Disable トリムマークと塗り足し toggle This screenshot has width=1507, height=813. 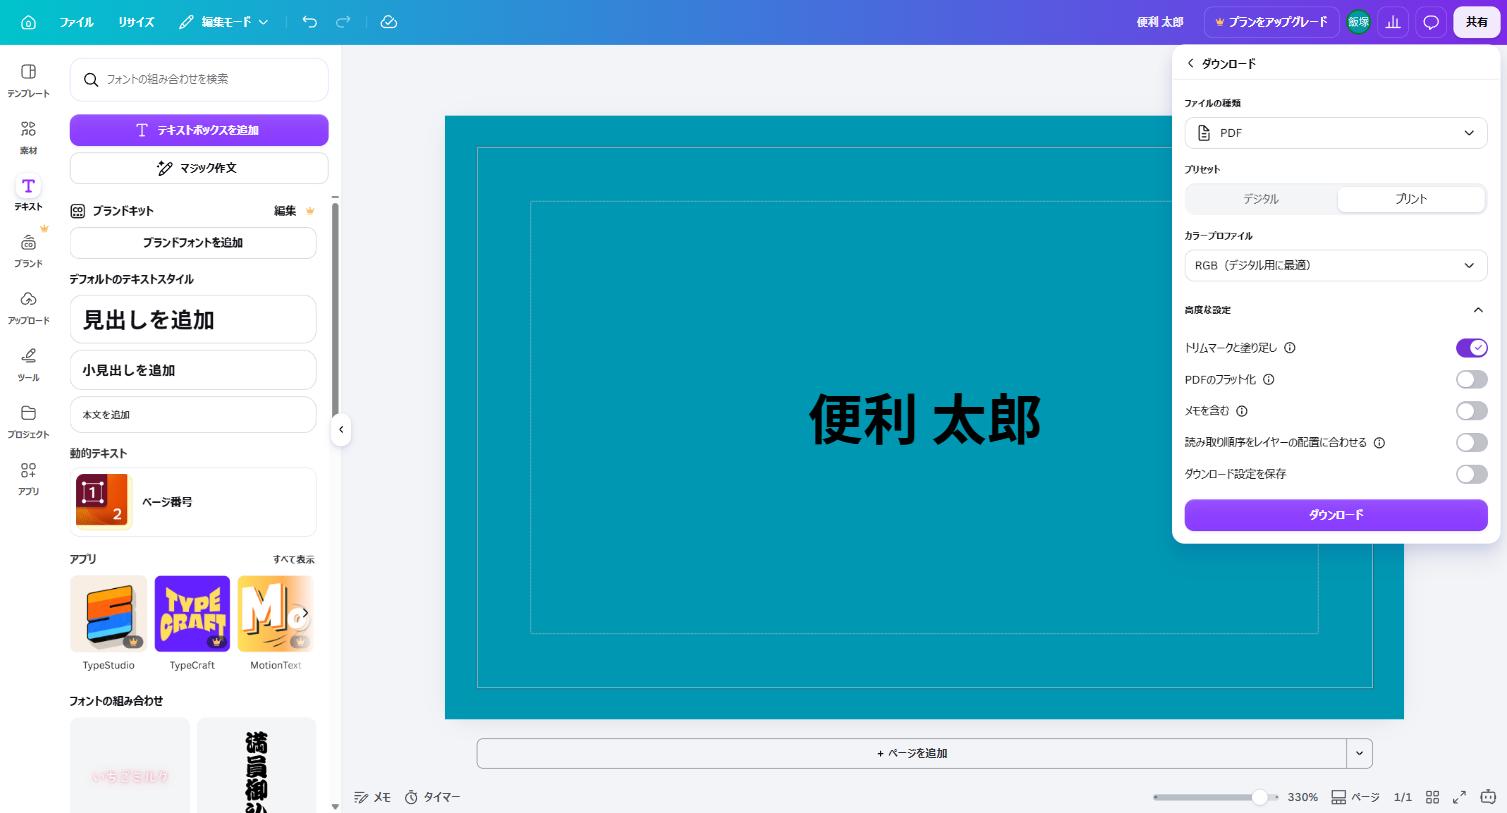point(1471,348)
